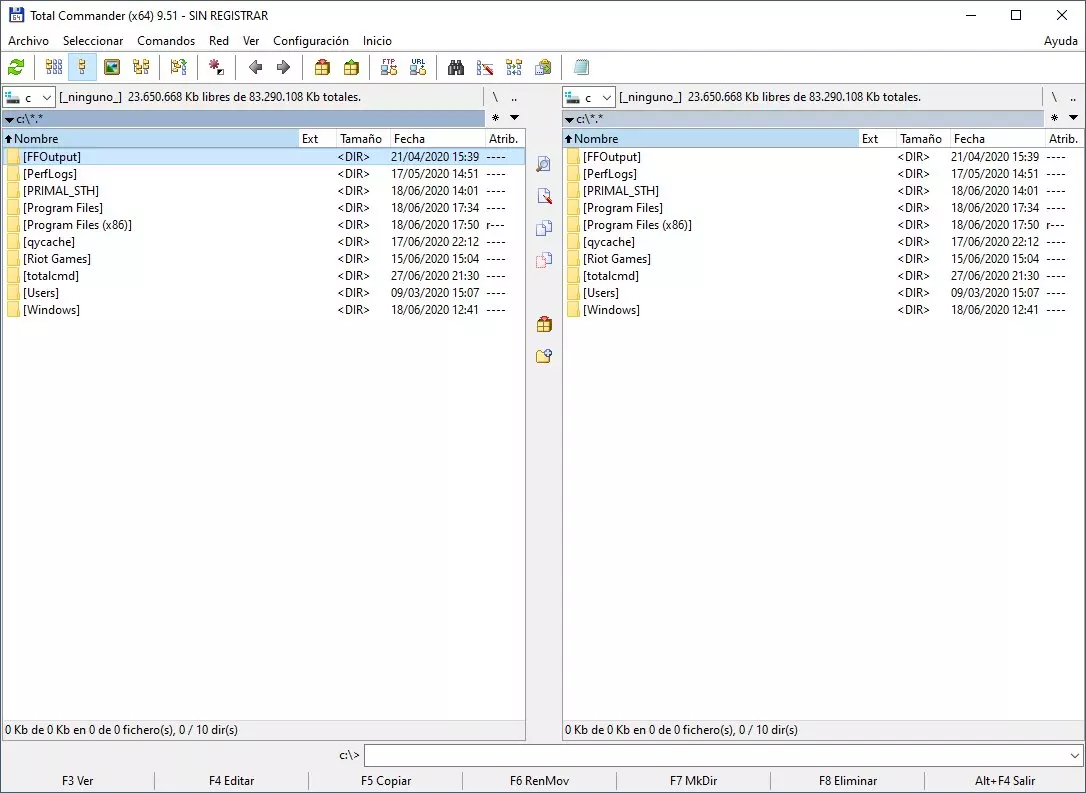Unpack files with the red-arrow package icon
Viewport: 1086px width, 793px height.
[x=322, y=67]
